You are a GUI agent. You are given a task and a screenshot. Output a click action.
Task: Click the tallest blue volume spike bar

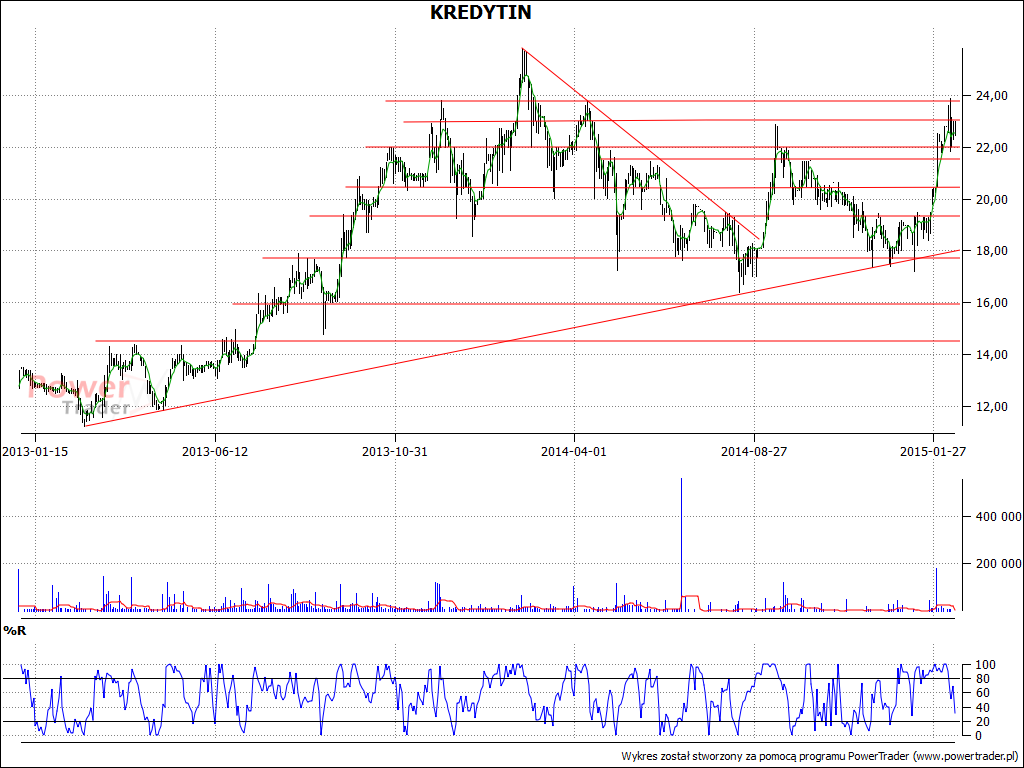pyautogui.click(x=682, y=545)
